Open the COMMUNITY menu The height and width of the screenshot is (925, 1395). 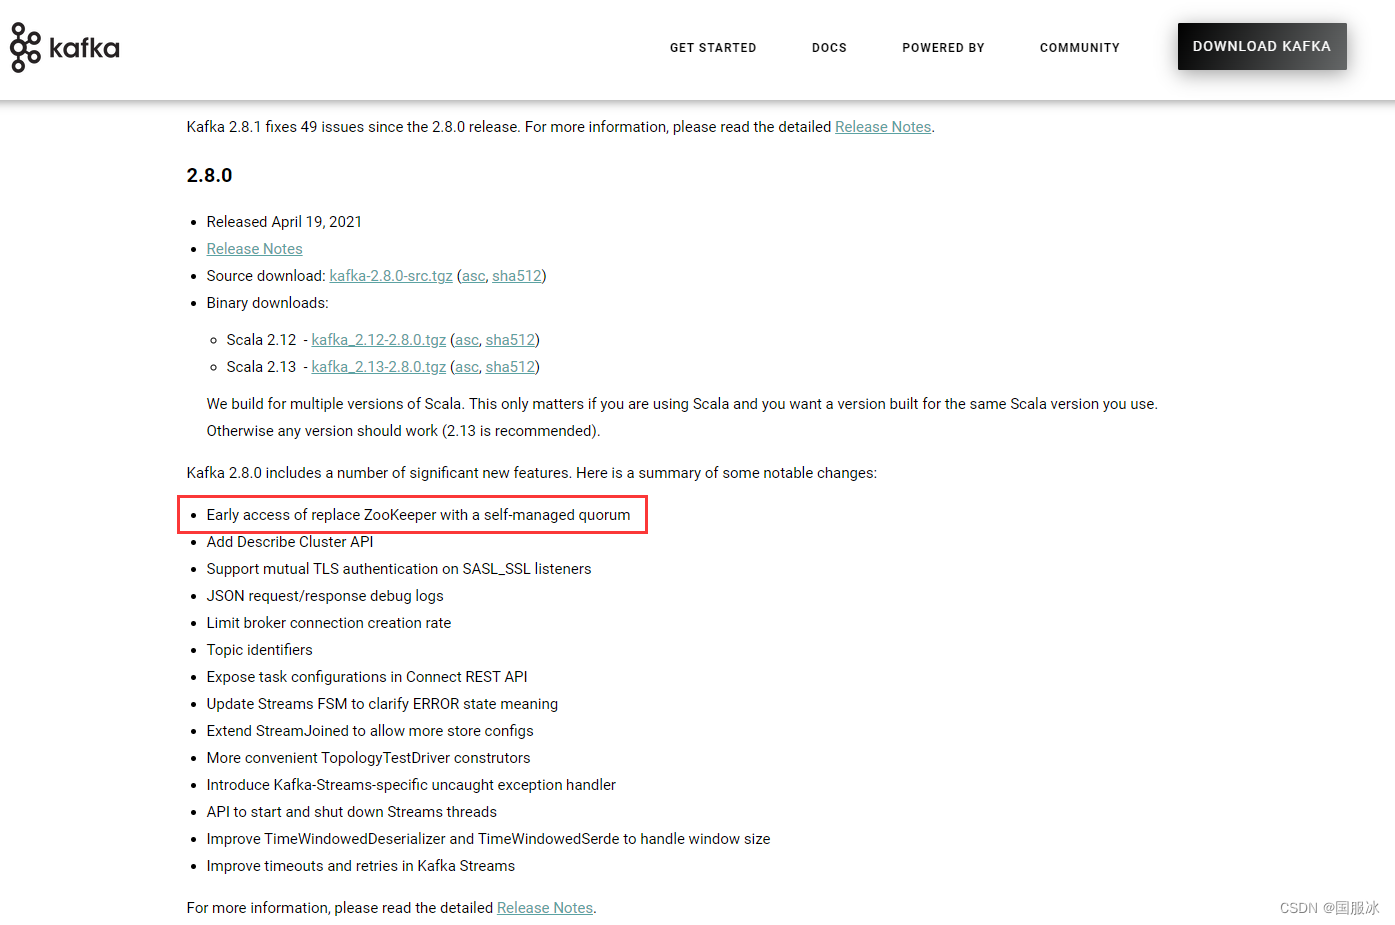click(1080, 48)
